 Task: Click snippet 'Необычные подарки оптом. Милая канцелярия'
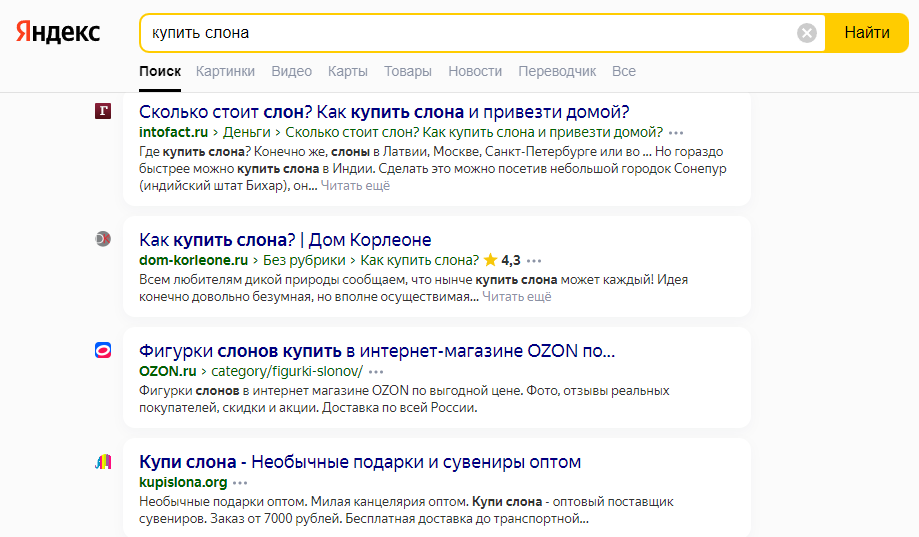[x=304, y=502]
